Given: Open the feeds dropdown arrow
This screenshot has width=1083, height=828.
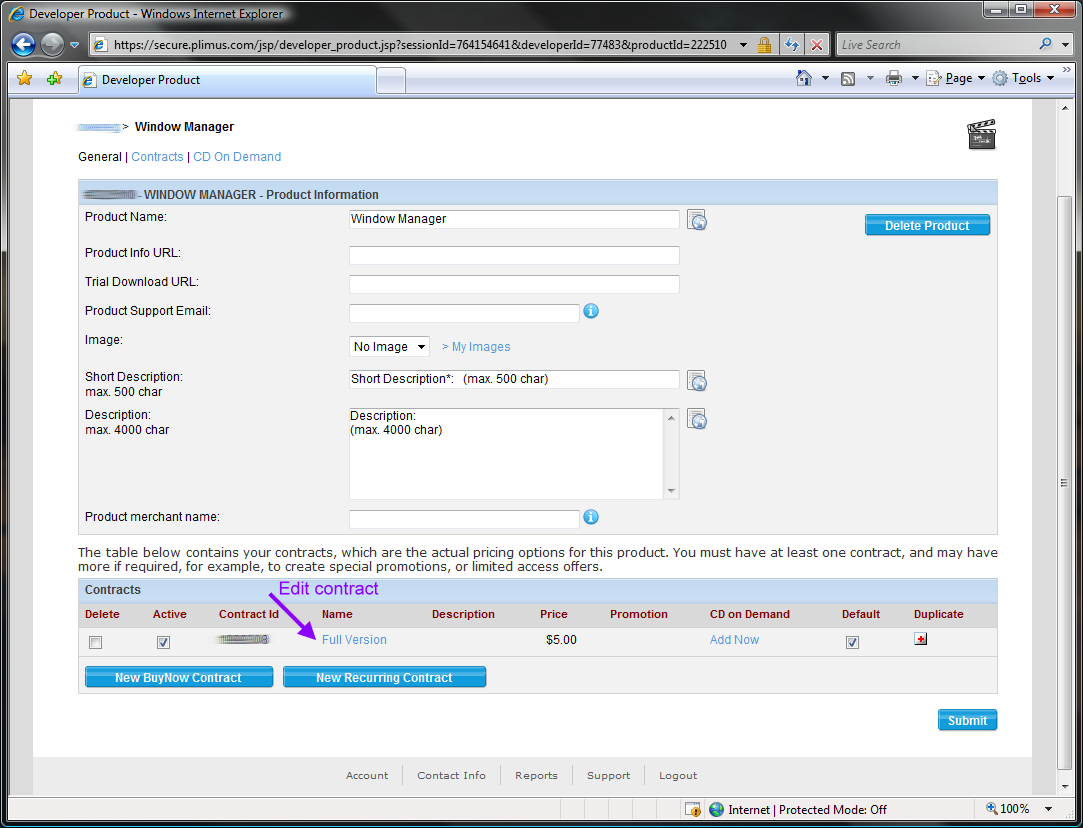Looking at the screenshot, I should click(870, 79).
